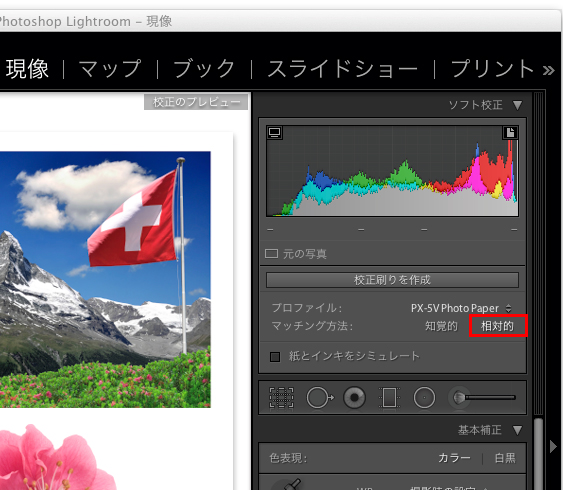Viewport: 563px width, 490px height.
Task: Click the module picker overflow arrows
Action: 548,70
